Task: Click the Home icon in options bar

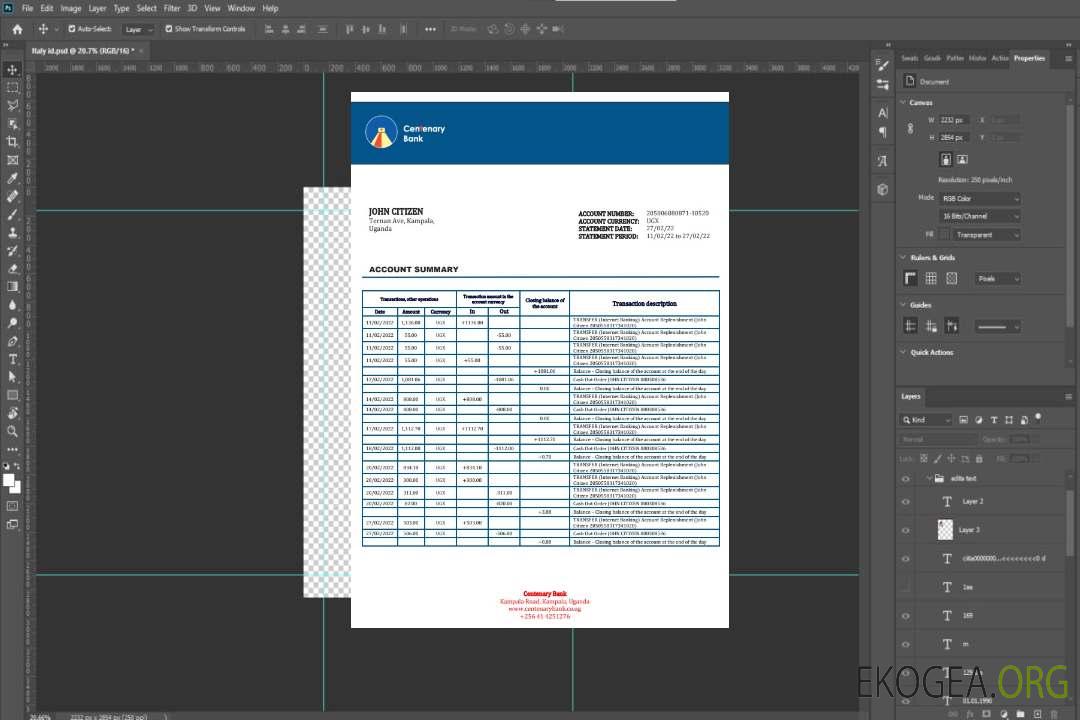Action: tap(17, 29)
